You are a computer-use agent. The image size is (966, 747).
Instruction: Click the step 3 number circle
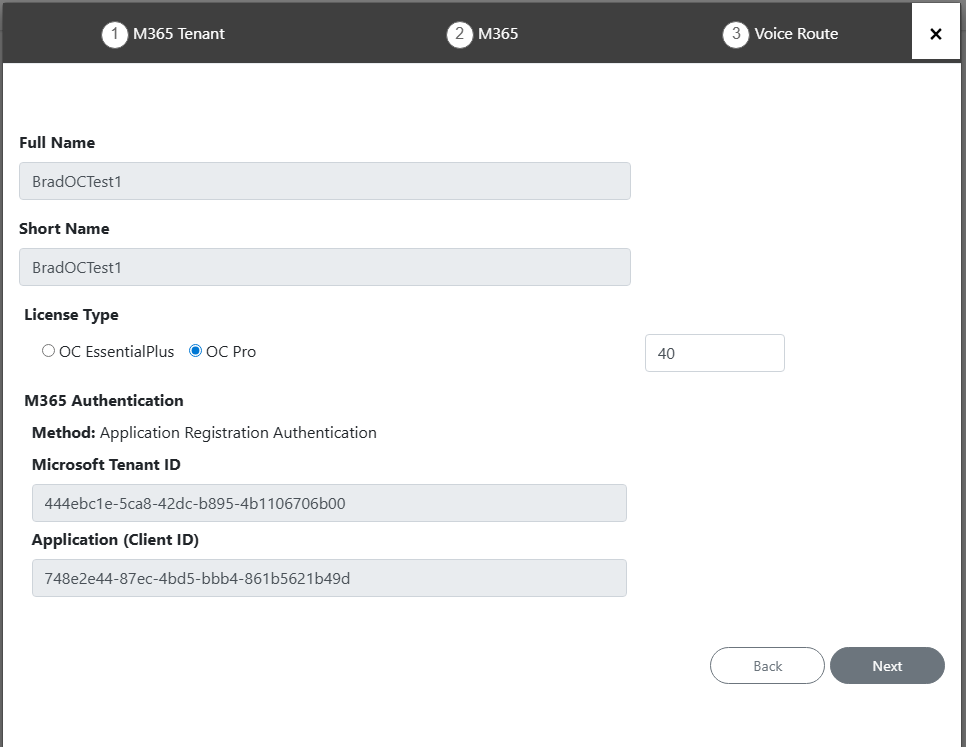point(736,35)
